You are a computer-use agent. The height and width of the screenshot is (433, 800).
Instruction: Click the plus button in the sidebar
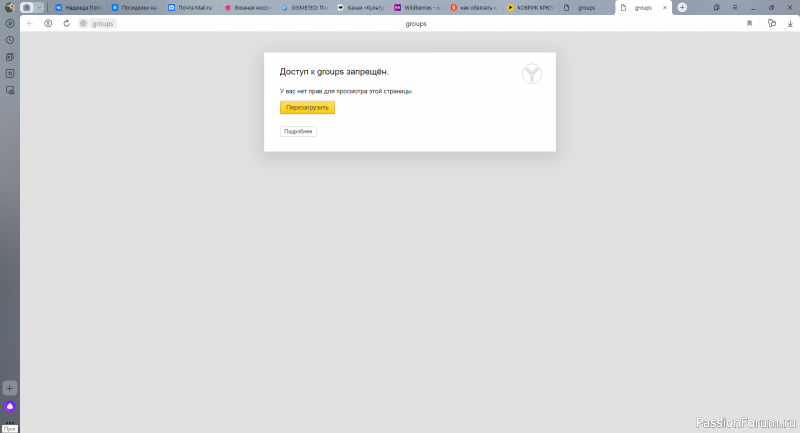pyautogui.click(x=10, y=388)
